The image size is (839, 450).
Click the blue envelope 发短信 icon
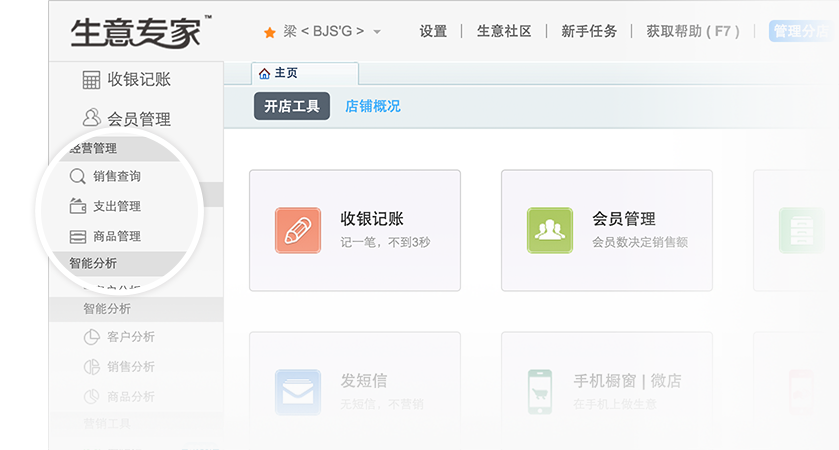(298, 392)
